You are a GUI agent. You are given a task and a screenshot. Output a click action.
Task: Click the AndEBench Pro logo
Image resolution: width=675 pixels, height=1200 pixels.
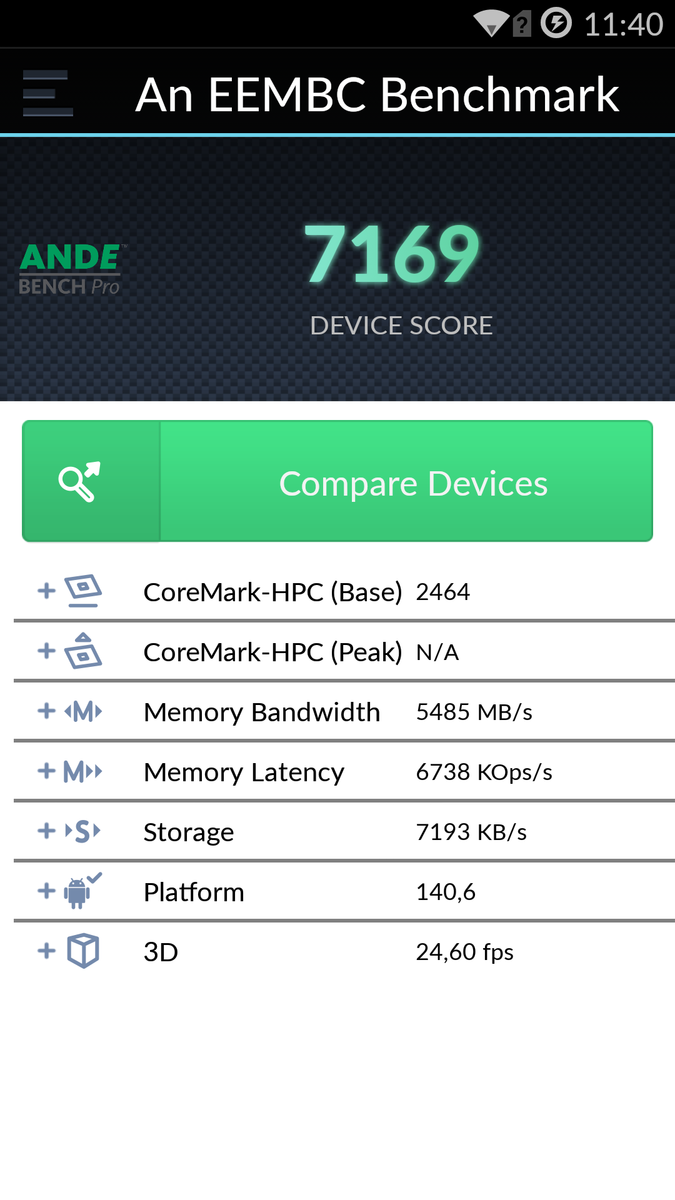pyautogui.click(x=71, y=268)
